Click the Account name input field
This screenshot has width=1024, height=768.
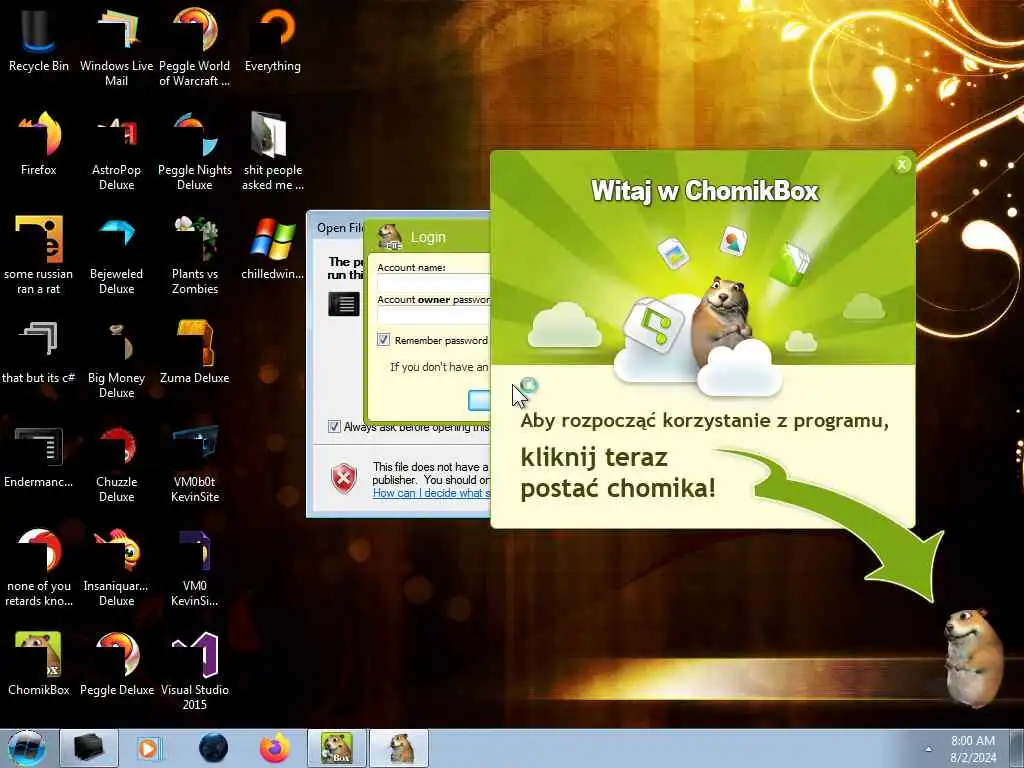[x=434, y=282]
